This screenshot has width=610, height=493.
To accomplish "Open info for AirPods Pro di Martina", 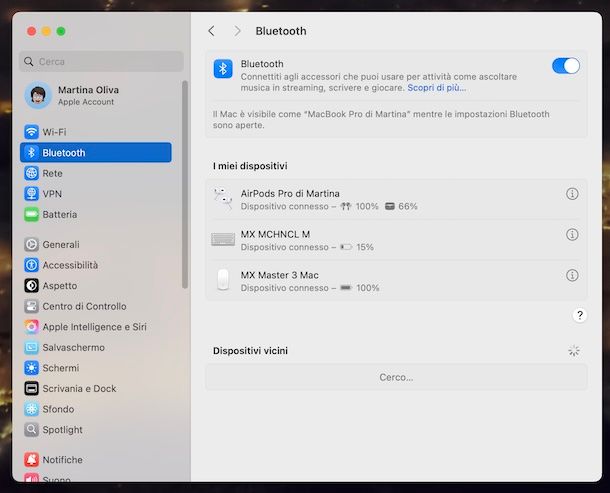I will [x=572, y=193].
